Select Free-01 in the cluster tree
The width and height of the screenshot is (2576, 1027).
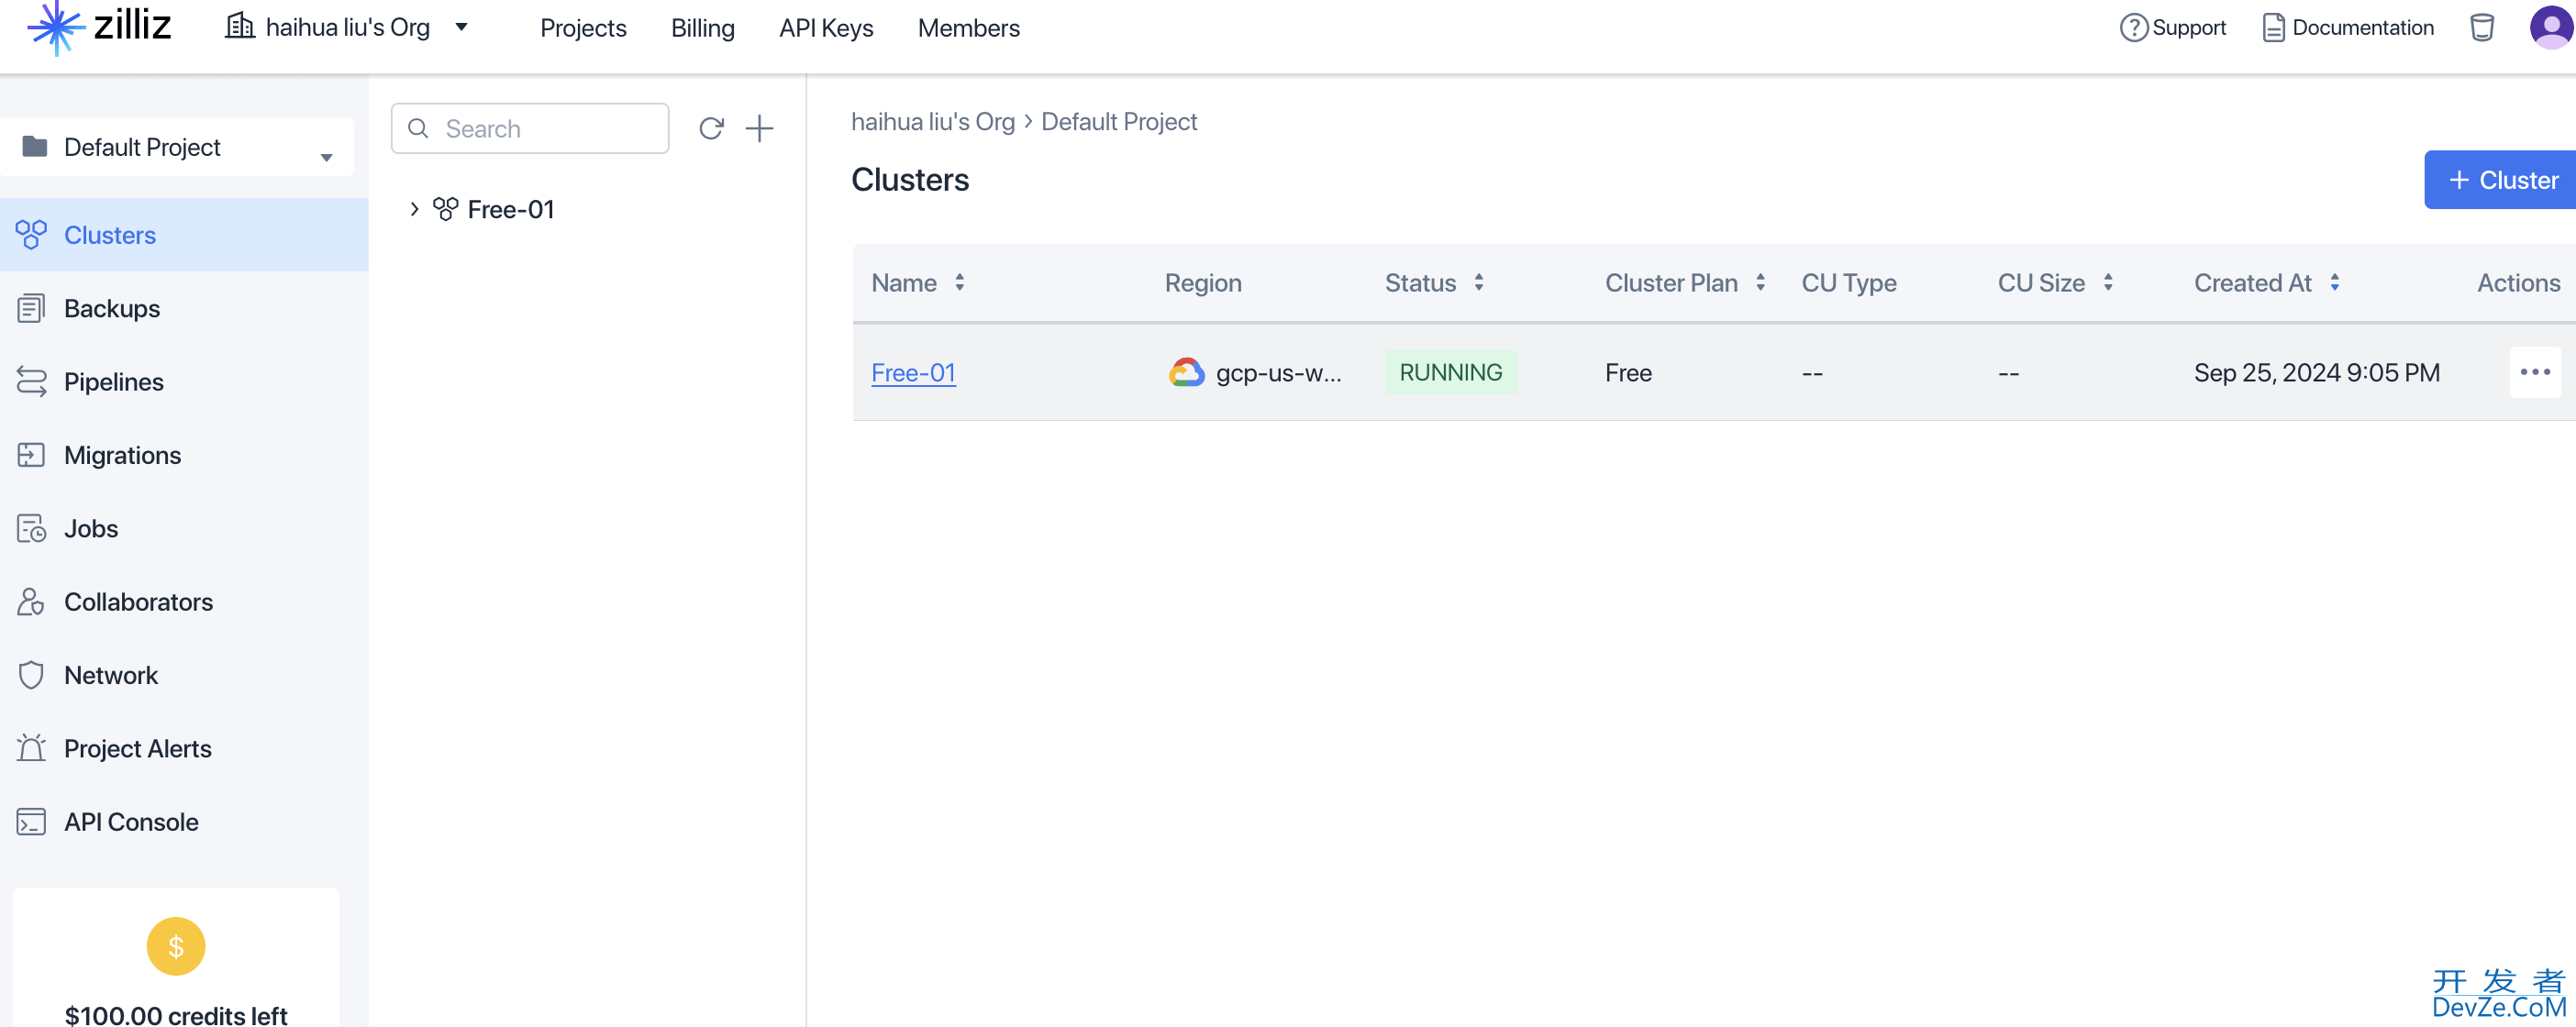pyautogui.click(x=510, y=209)
